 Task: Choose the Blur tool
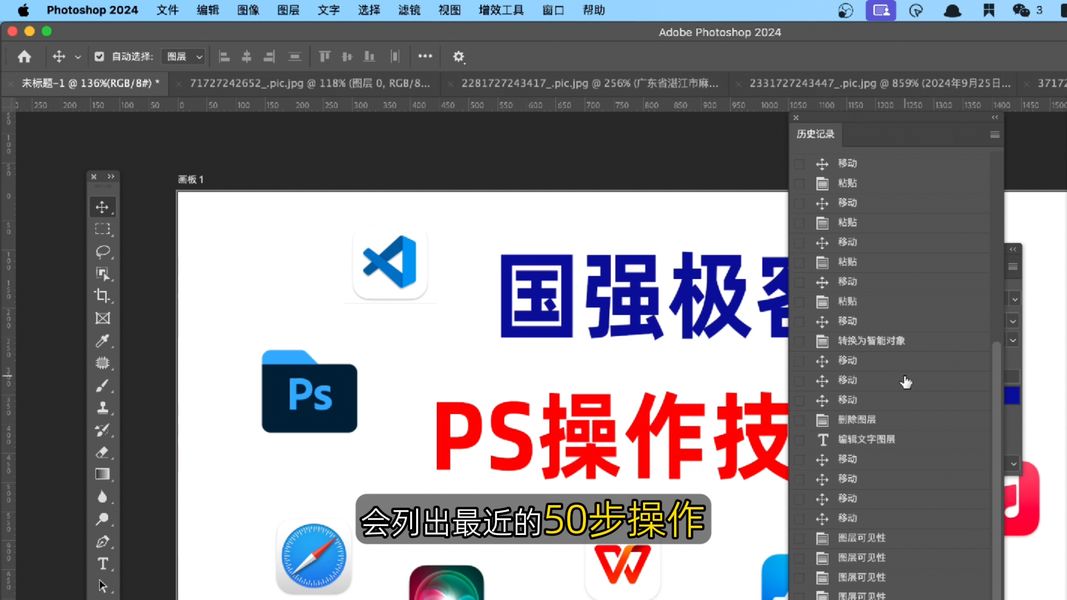(102, 497)
